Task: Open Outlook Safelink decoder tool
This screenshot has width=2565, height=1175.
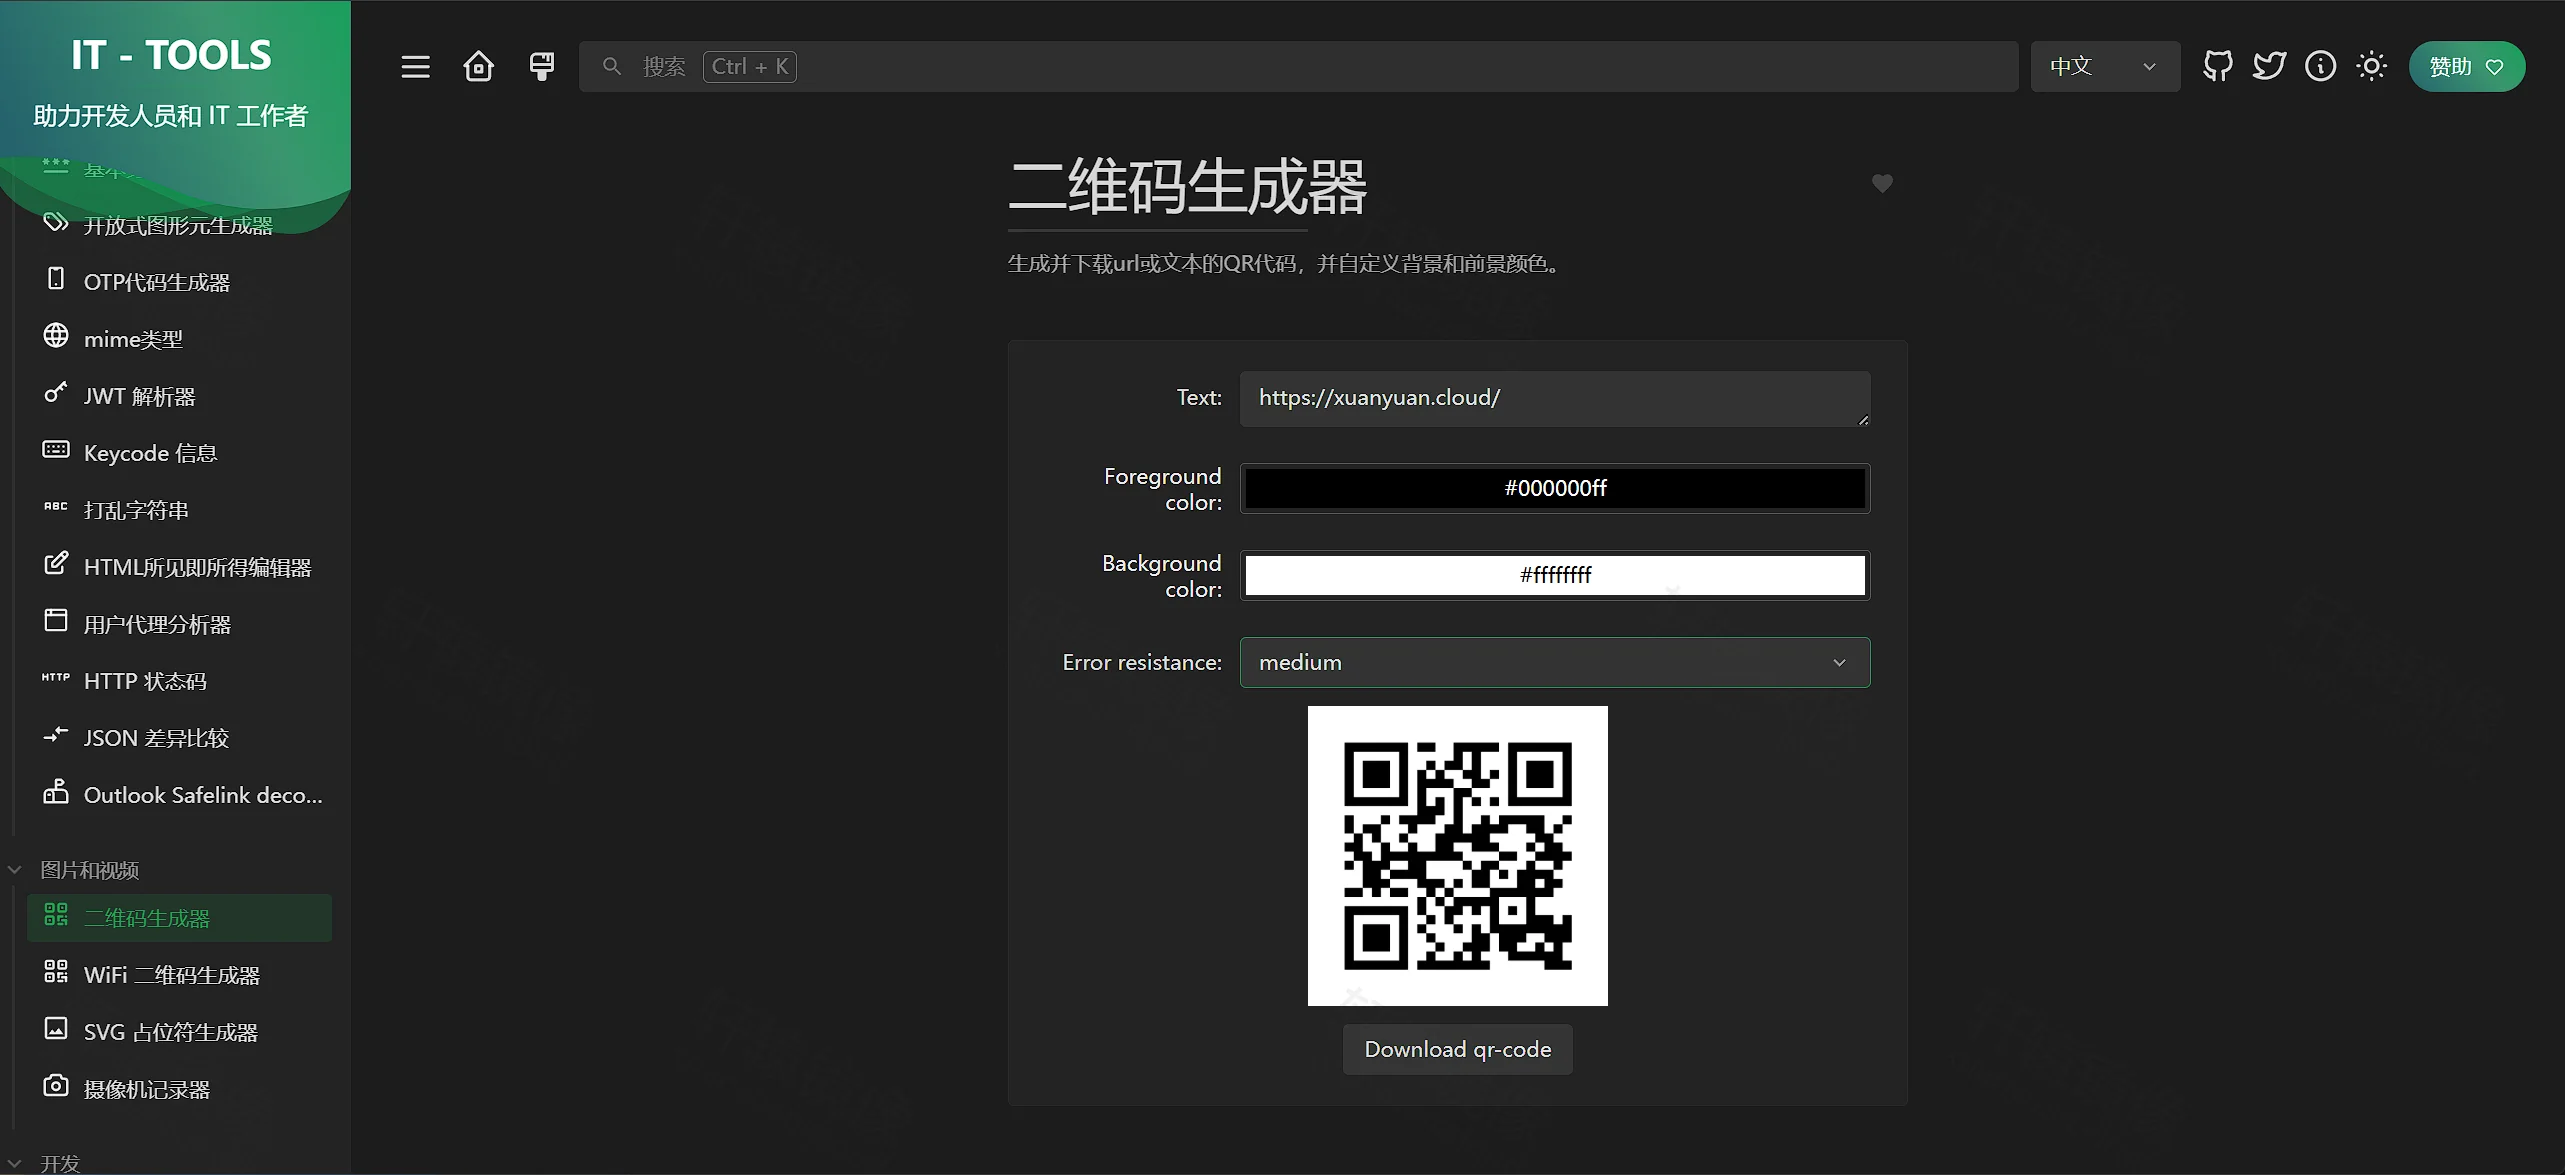Action: (x=178, y=796)
